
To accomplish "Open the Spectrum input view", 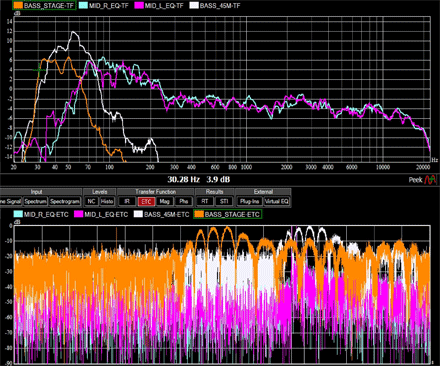I will [x=35, y=201].
